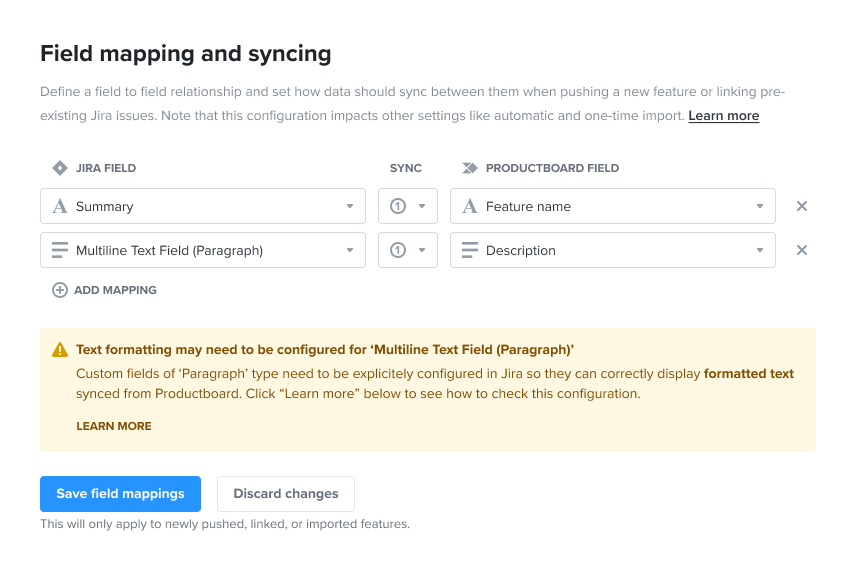Click Save field mappings button
Image resolution: width=856 pixels, height=582 pixels.
click(x=120, y=494)
